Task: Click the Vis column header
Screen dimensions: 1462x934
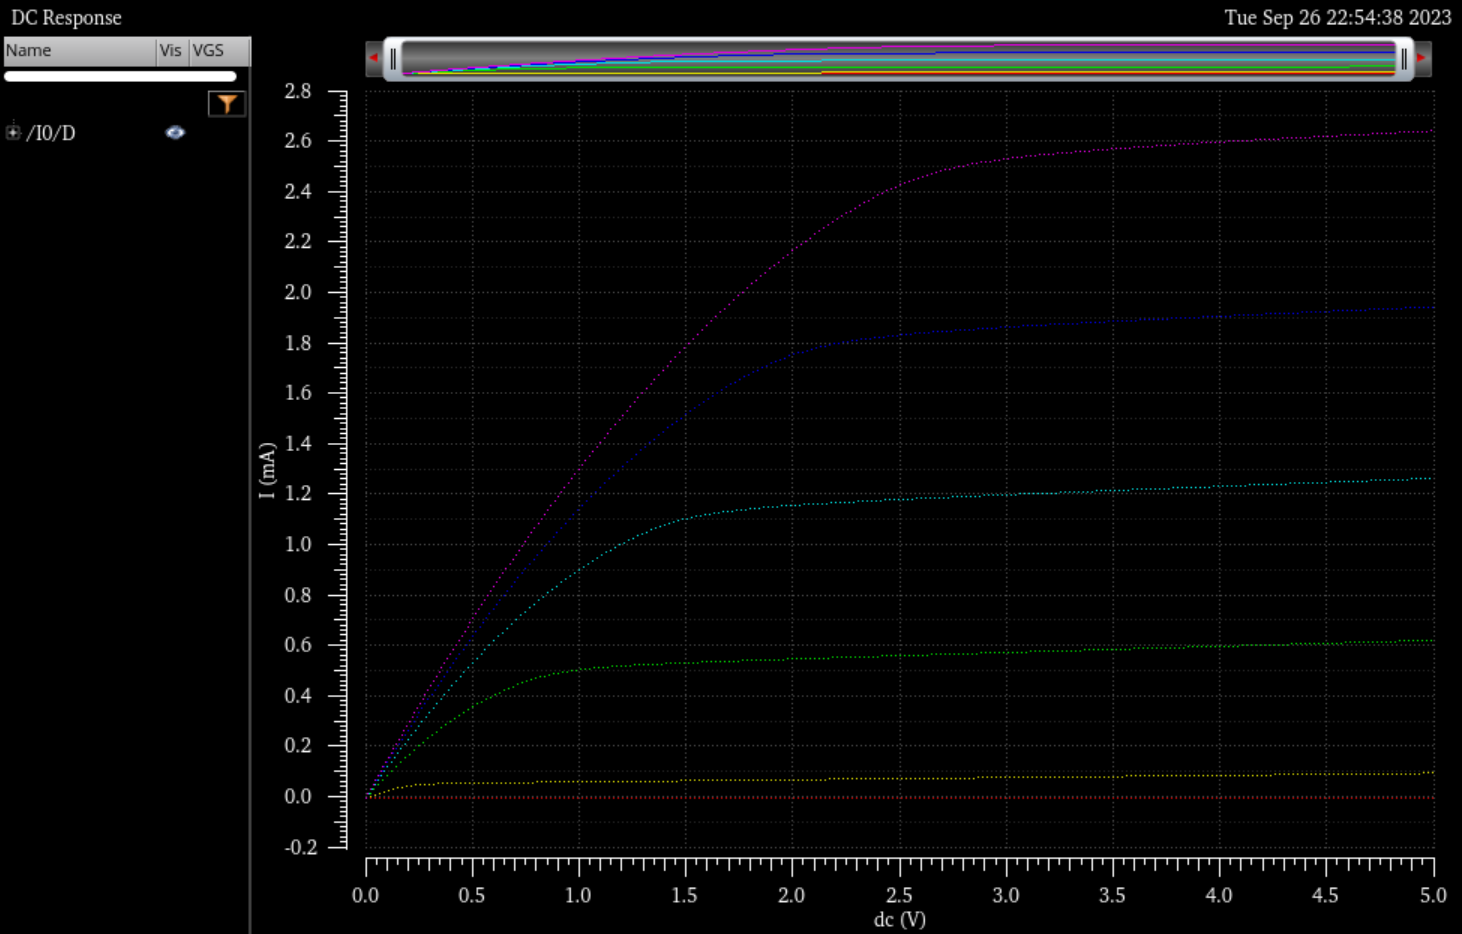Action: point(171,51)
